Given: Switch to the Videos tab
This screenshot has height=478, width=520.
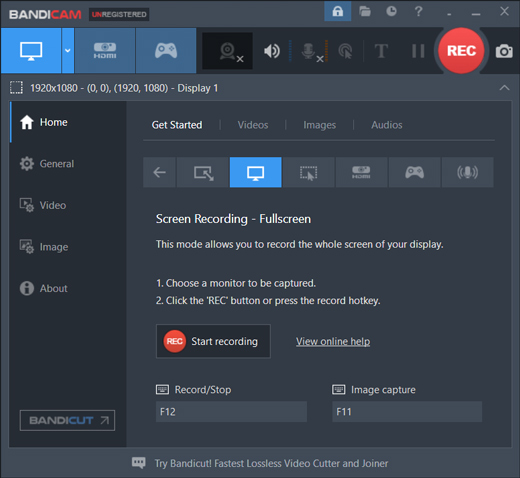Looking at the screenshot, I should pyautogui.click(x=253, y=125).
